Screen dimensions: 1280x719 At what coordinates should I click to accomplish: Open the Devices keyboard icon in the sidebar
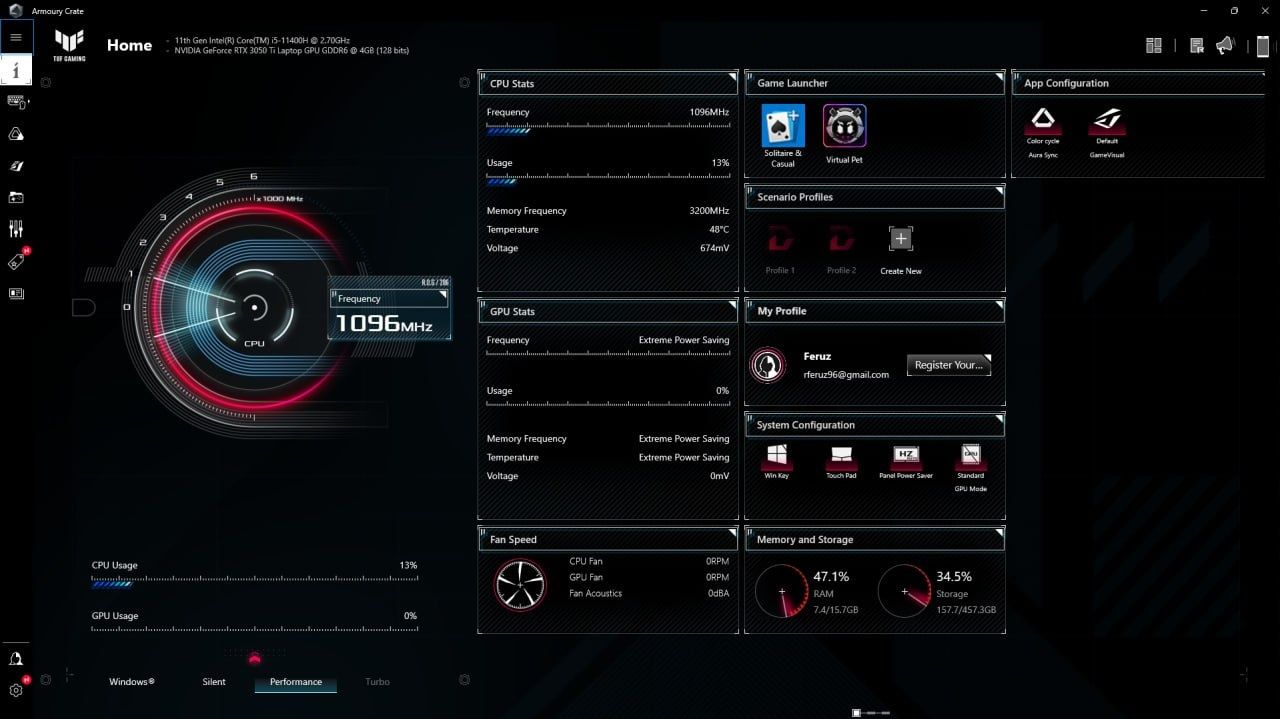[x=16, y=101]
